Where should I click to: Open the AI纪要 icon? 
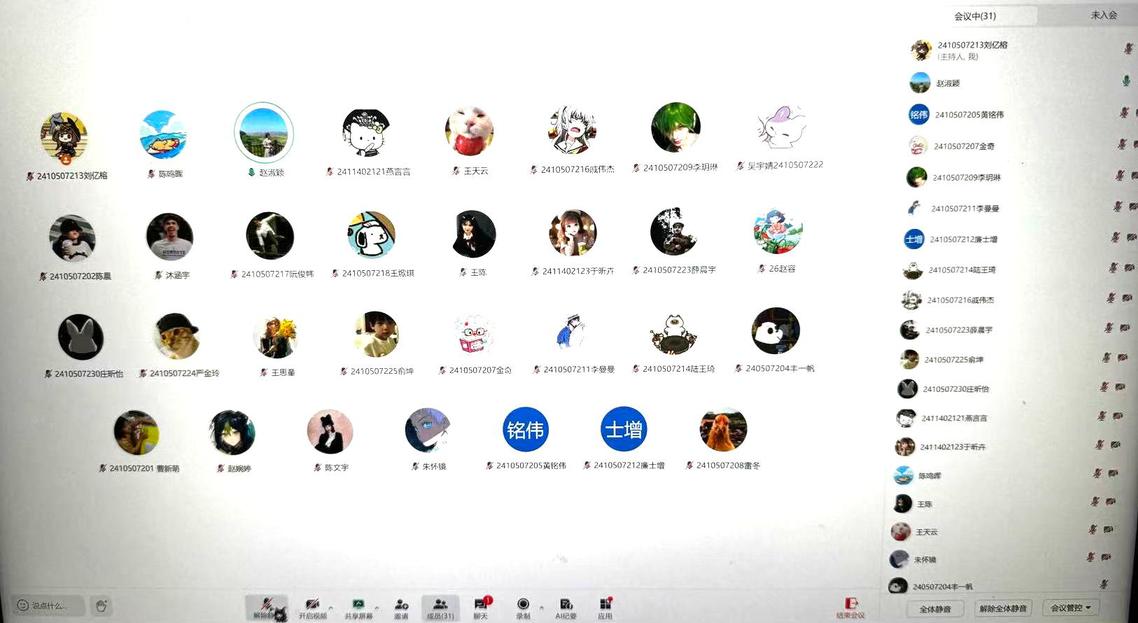coord(566,606)
